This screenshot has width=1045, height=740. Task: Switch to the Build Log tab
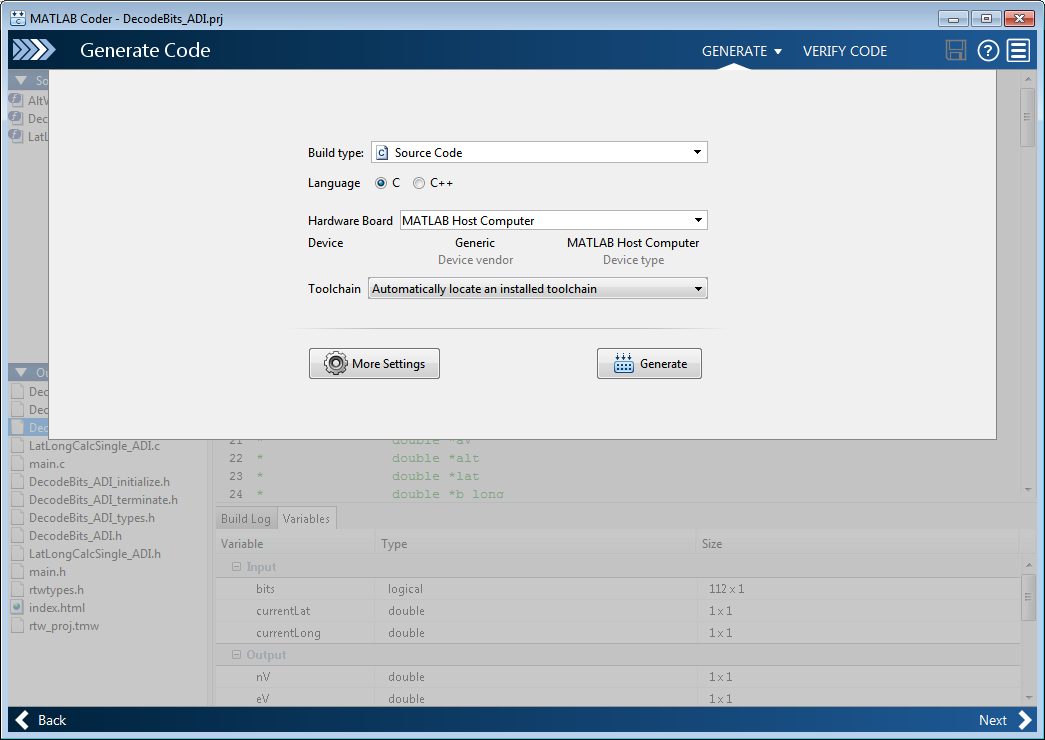(246, 519)
